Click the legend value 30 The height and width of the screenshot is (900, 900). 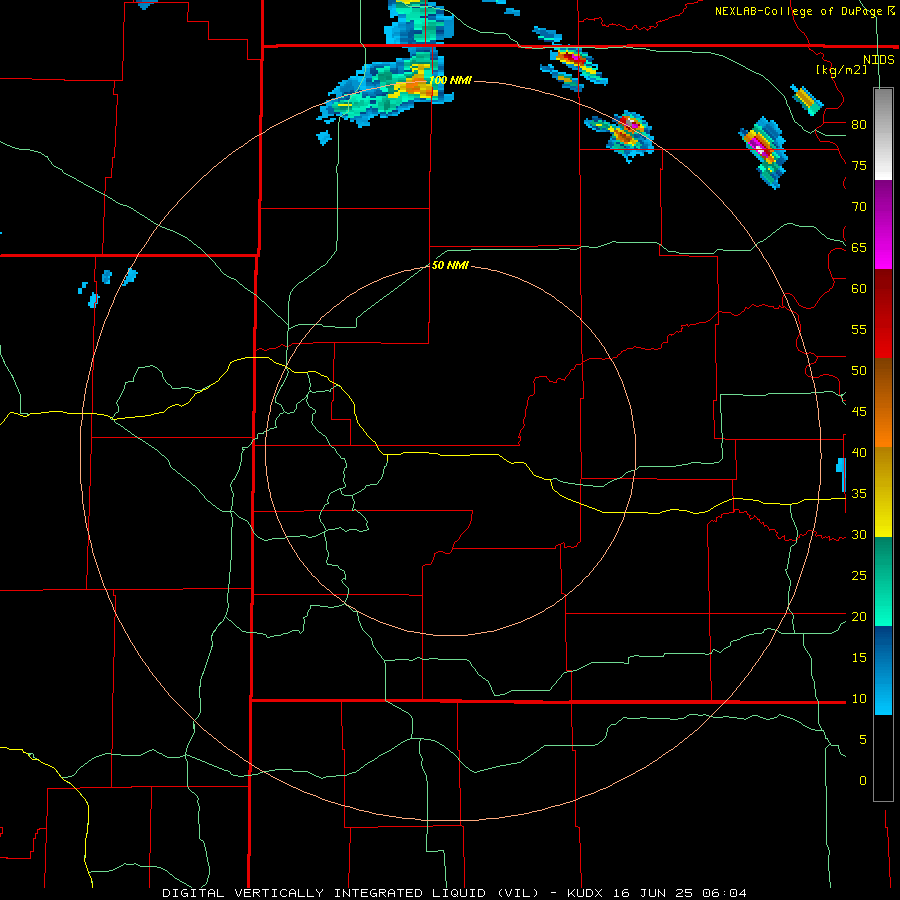pyautogui.click(x=859, y=535)
